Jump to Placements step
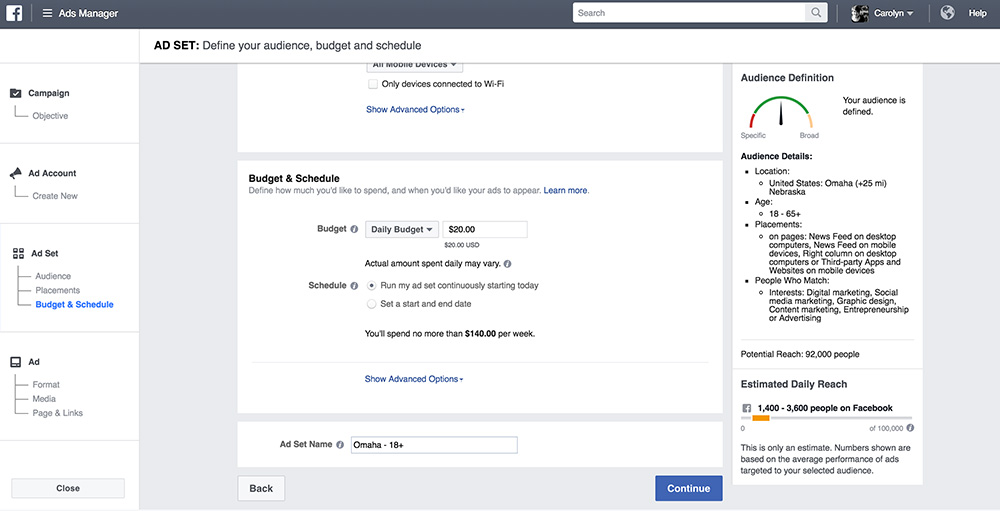1000x511 pixels. point(57,290)
